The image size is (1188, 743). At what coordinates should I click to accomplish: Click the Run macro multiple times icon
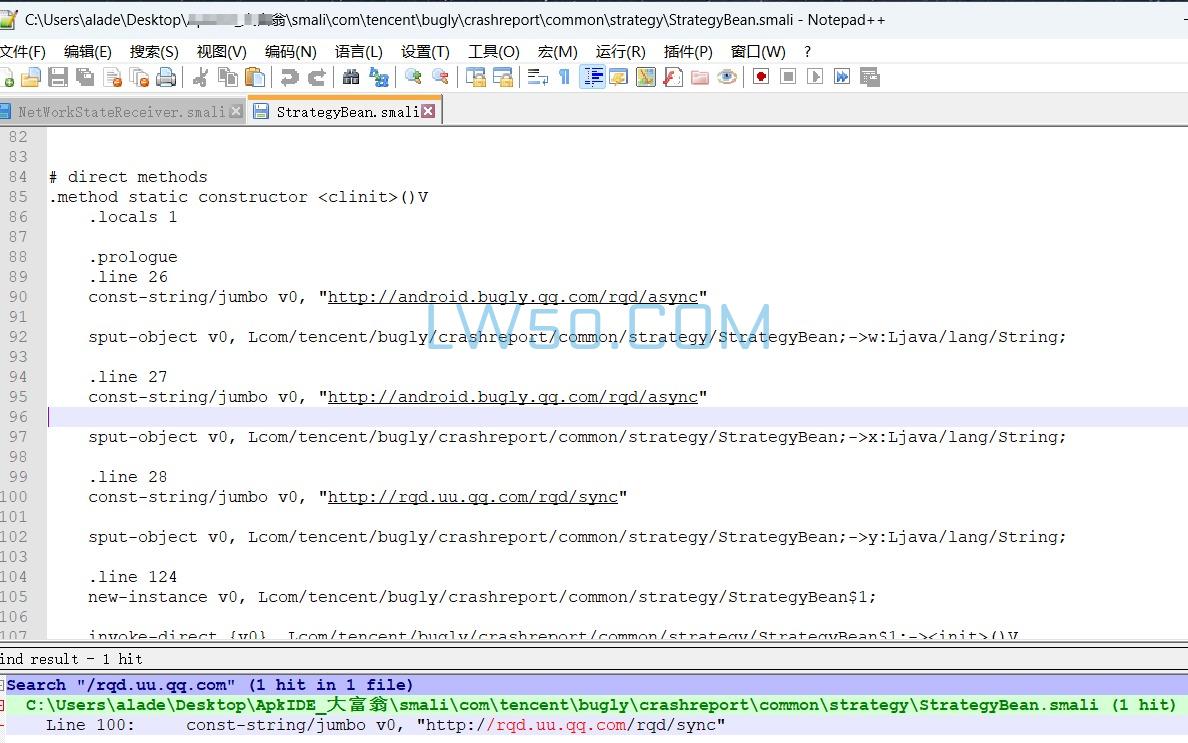842,77
